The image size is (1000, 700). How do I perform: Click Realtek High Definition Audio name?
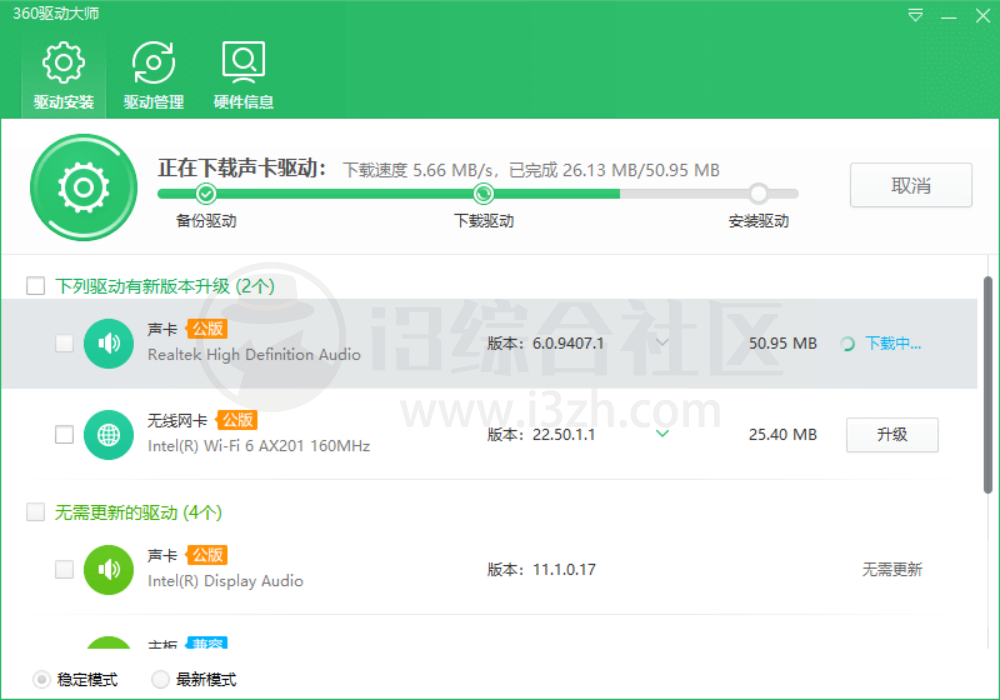pyautogui.click(x=254, y=355)
